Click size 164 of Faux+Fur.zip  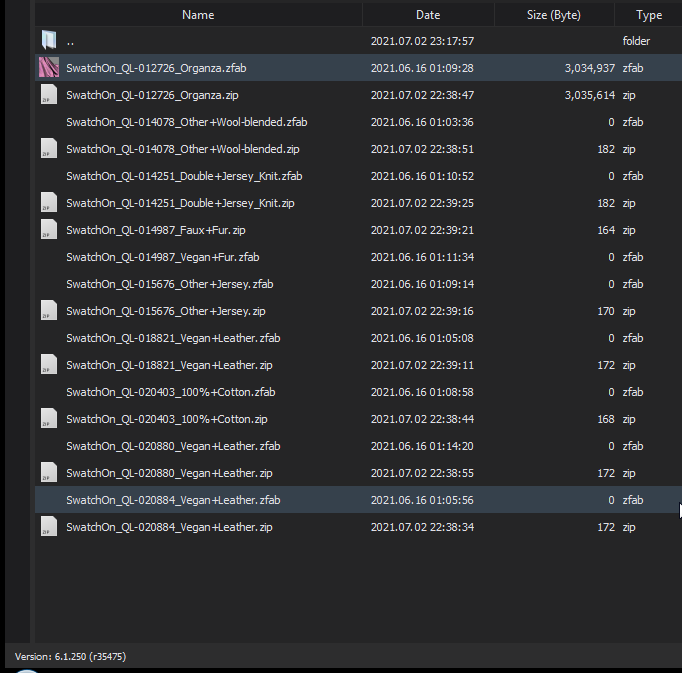click(x=606, y=230)
